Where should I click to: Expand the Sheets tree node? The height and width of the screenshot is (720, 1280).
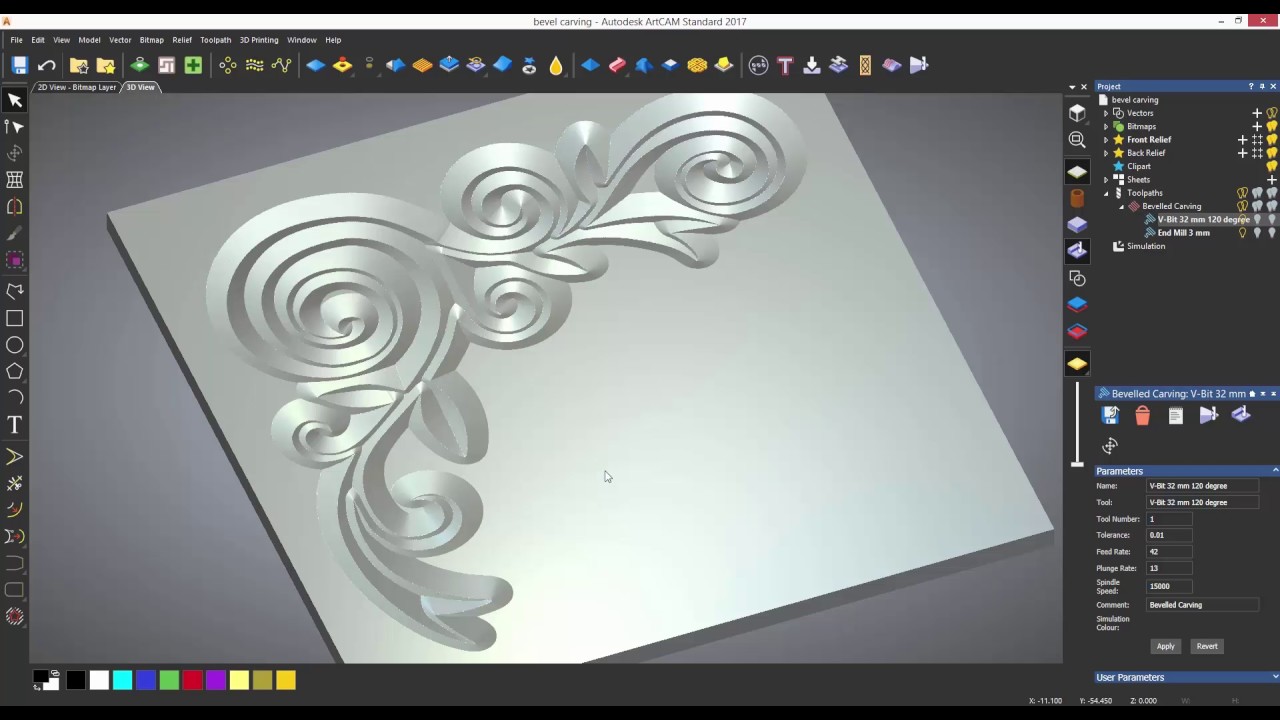click(1106, 180)
